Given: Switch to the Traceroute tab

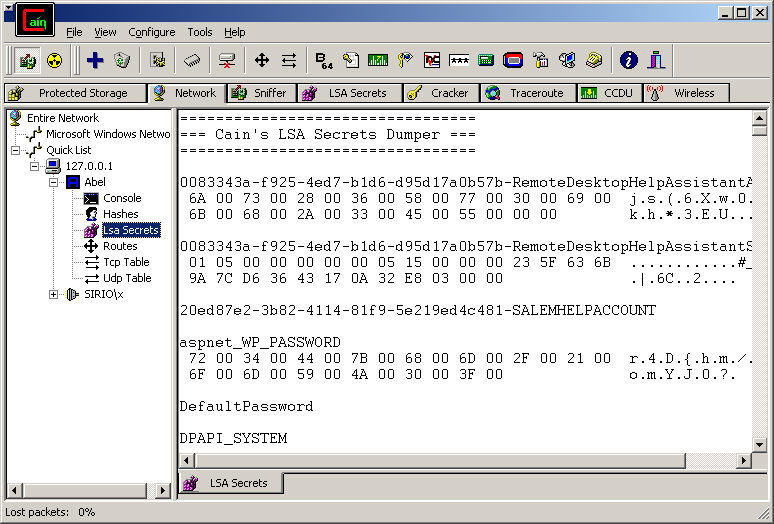Looking at the screenshot, I should pos(528,93).
